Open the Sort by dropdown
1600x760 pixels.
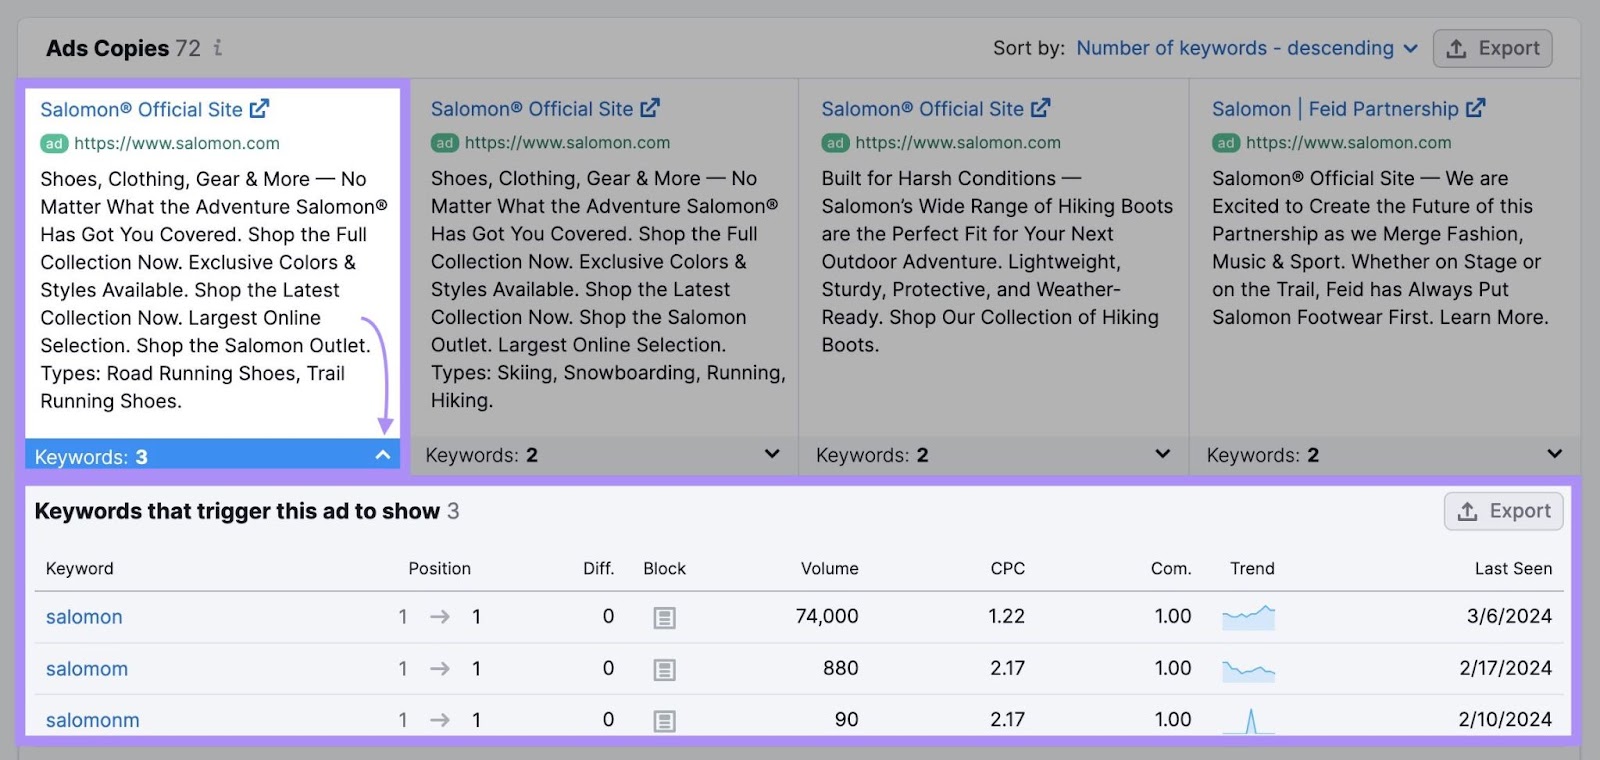tap(1246, 48)
